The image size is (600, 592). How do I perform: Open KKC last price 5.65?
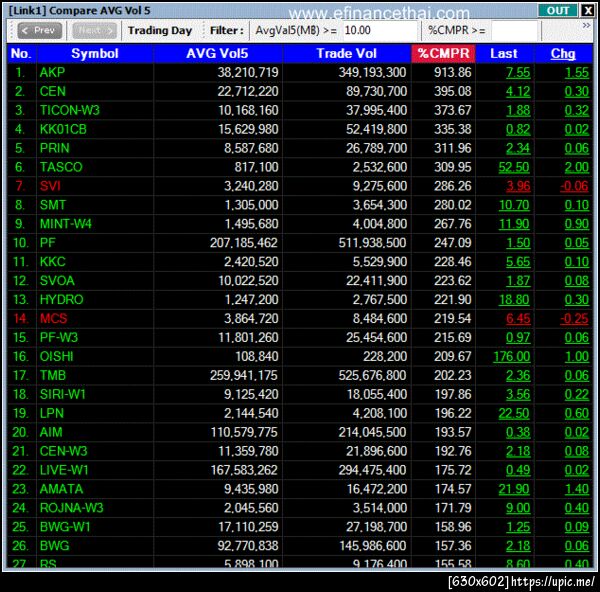click(518, 262)
